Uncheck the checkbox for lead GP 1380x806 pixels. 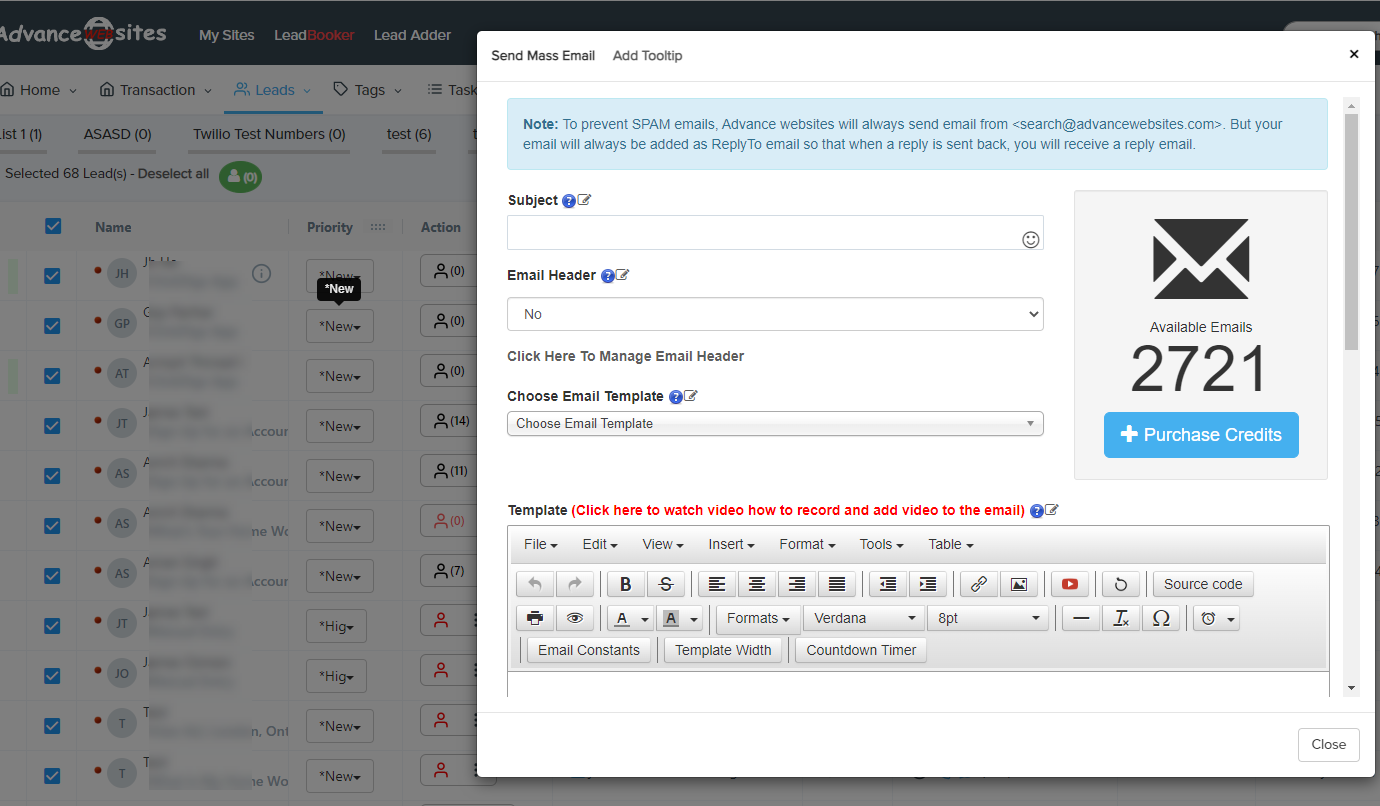click(53, 326)
